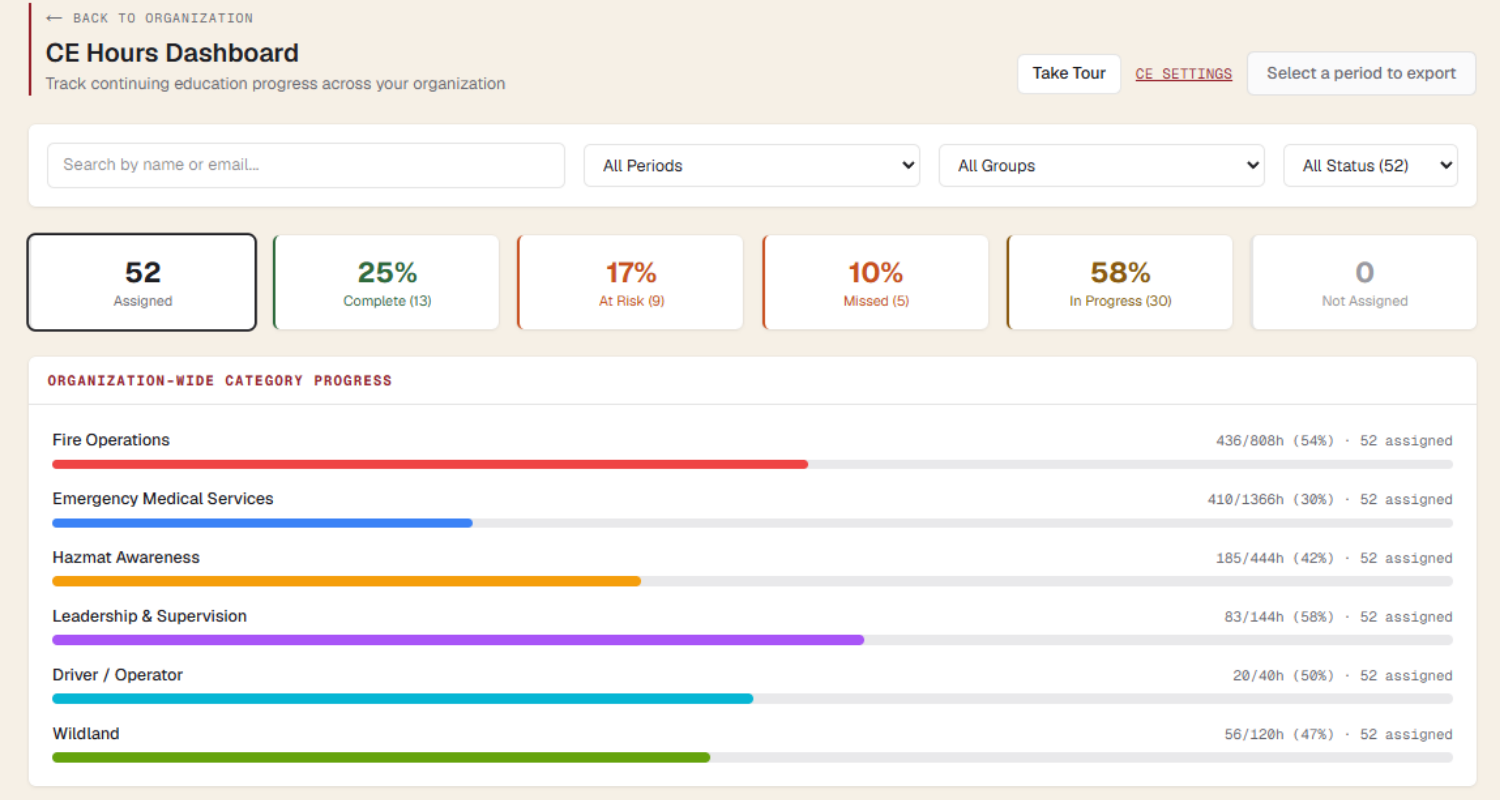Click Select a period to export button
Viewport: 1500px width, 800px height.
[x=1361, y=73]
